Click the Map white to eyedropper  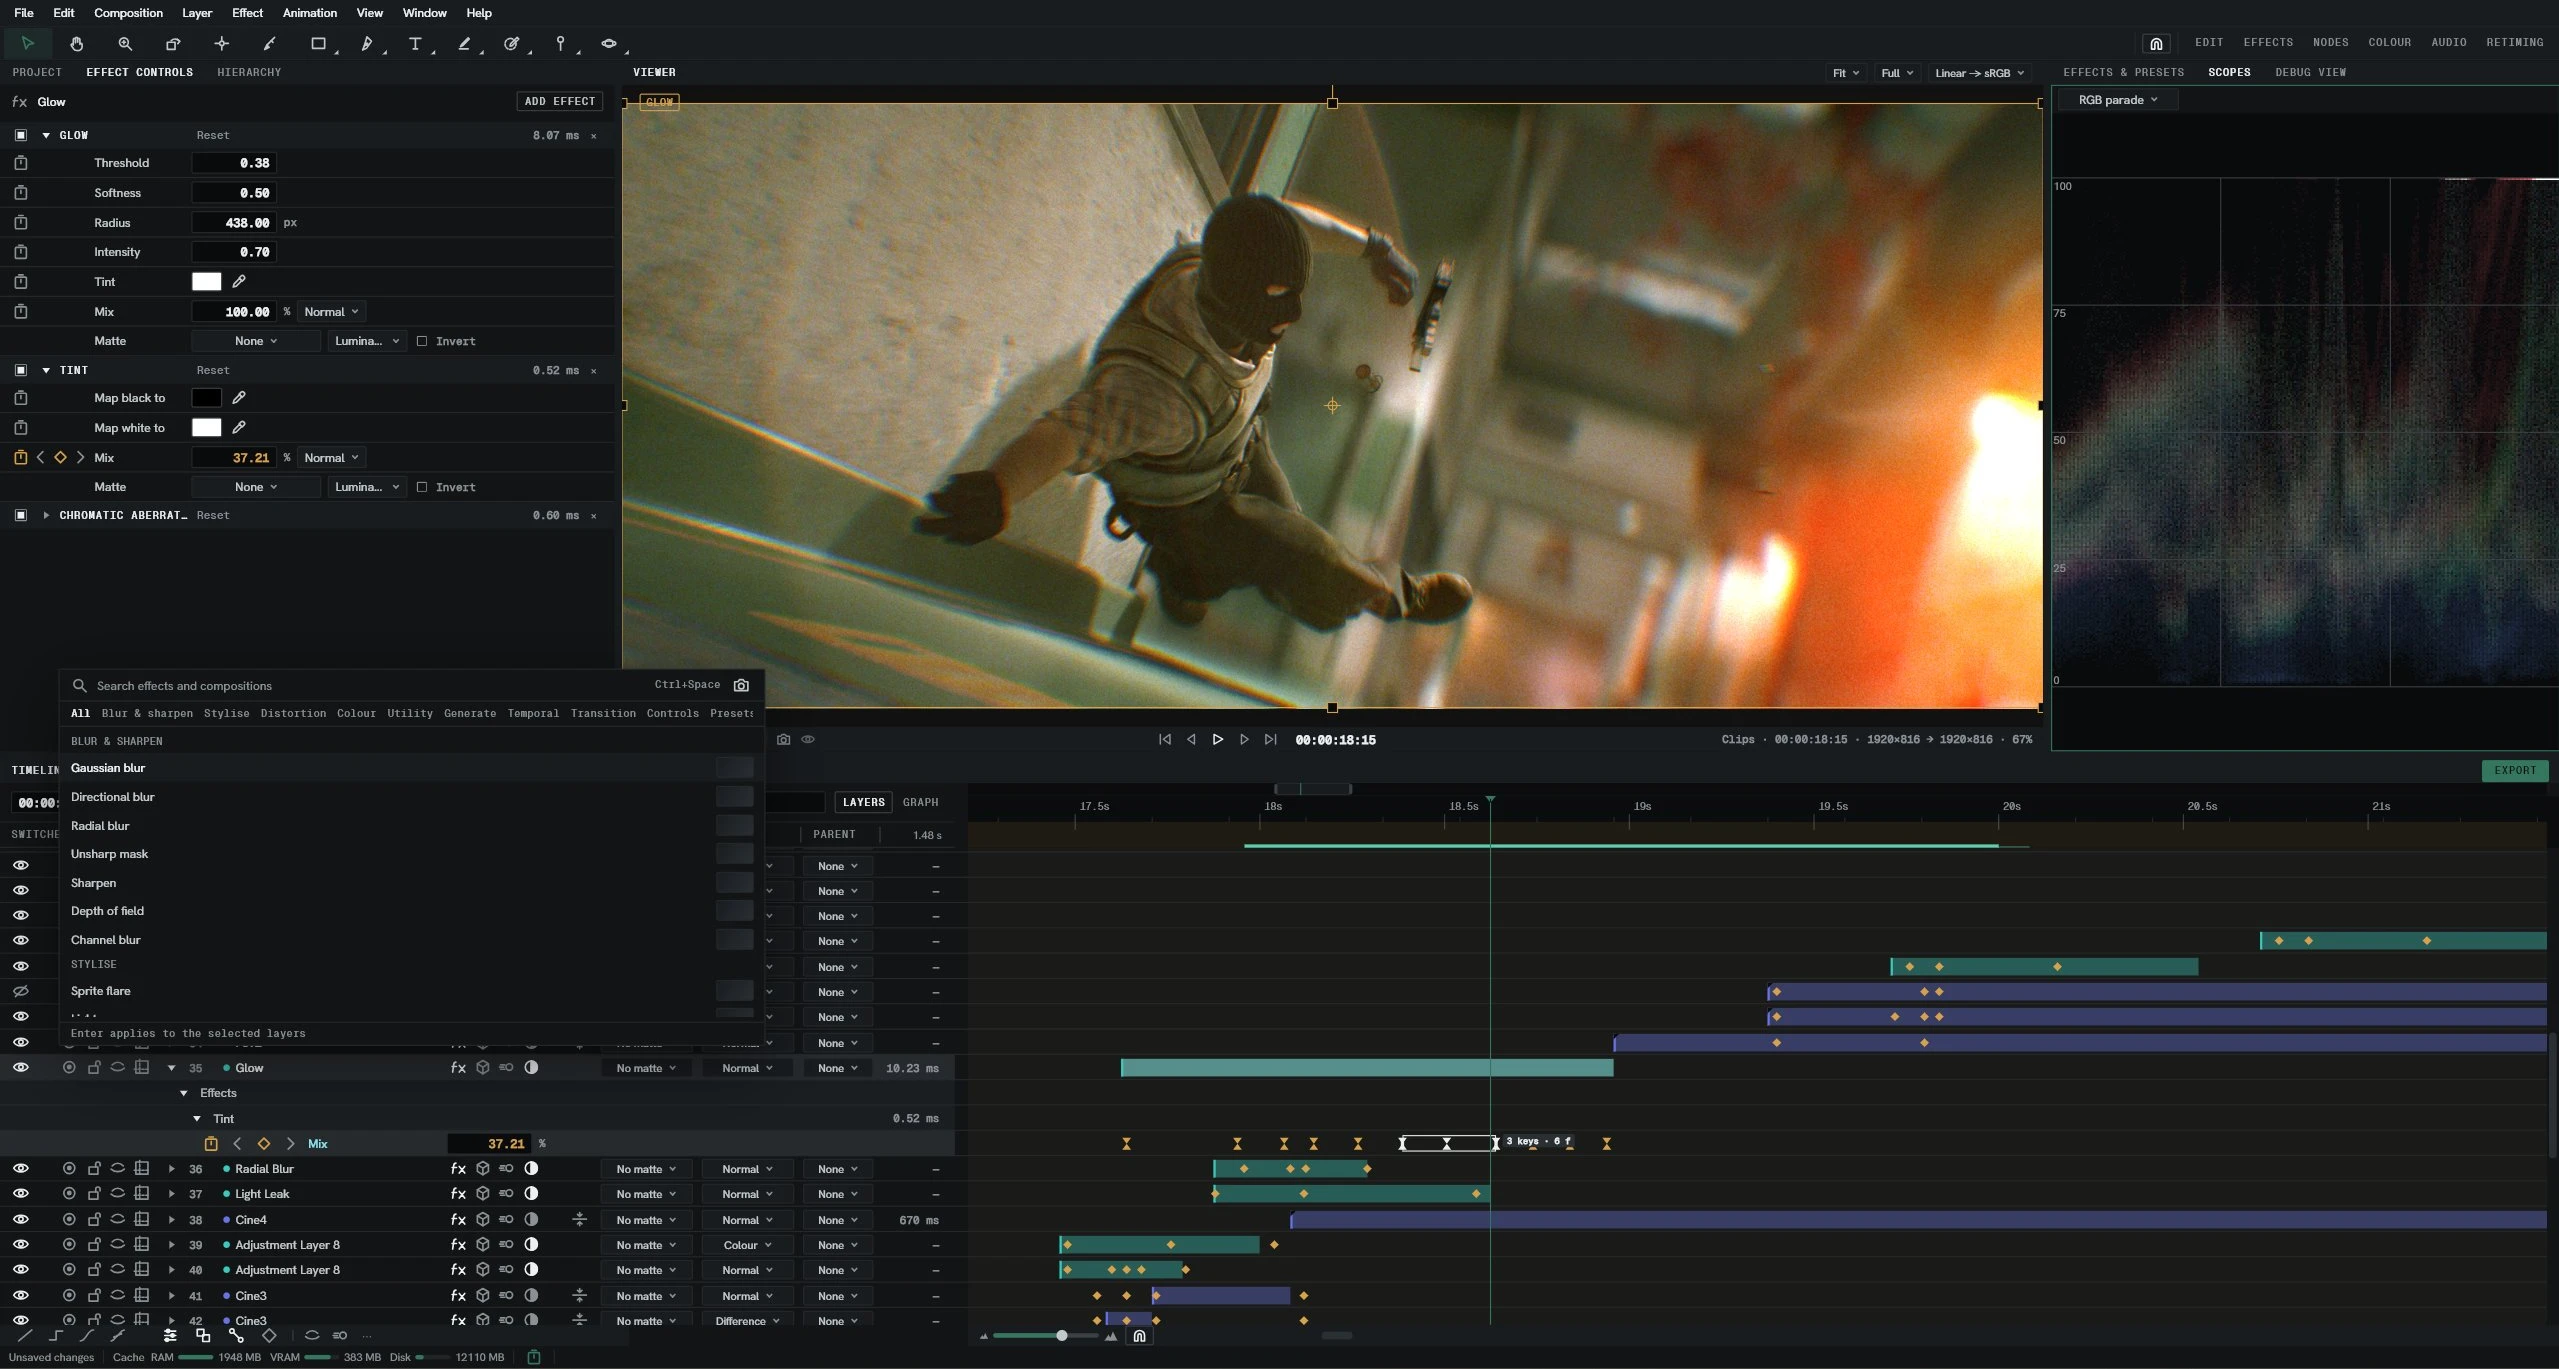coord(239,427)
